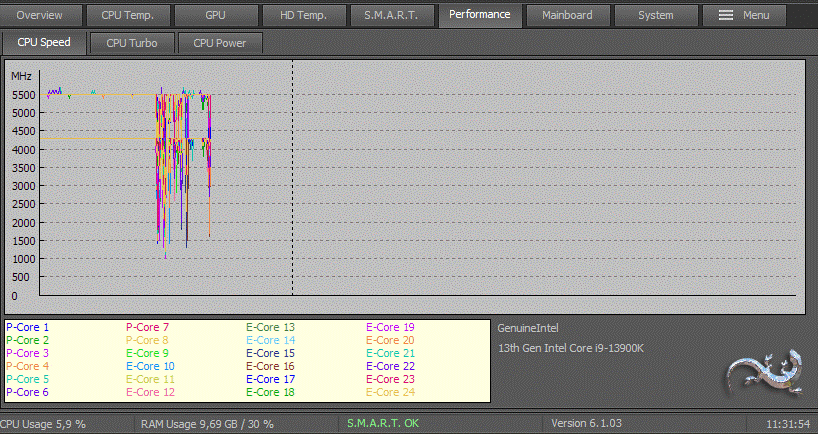Switch to the Overview tab
This screenshot has width=818, height=434.
coord(39,15)
